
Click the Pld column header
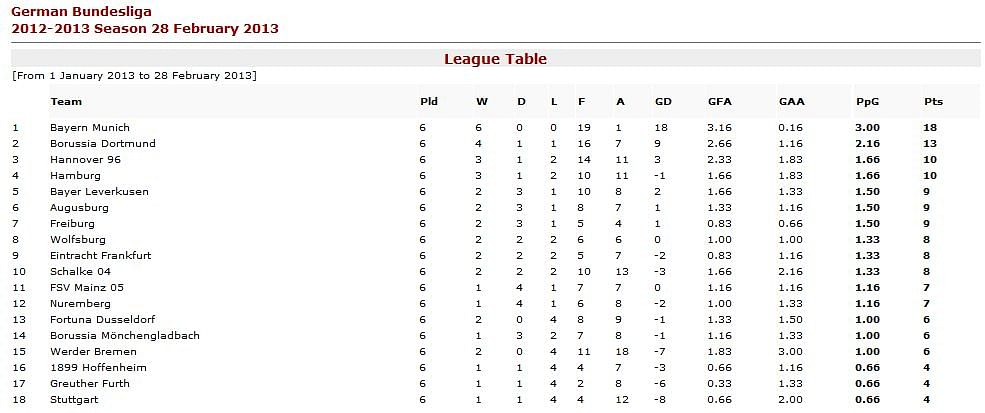point(428,101)
